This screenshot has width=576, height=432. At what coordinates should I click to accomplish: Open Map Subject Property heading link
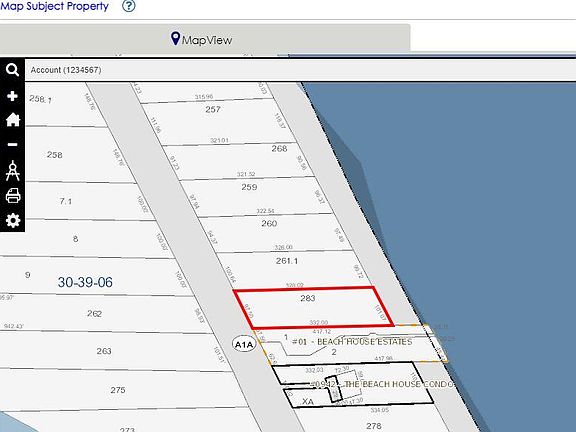(54, 6)
